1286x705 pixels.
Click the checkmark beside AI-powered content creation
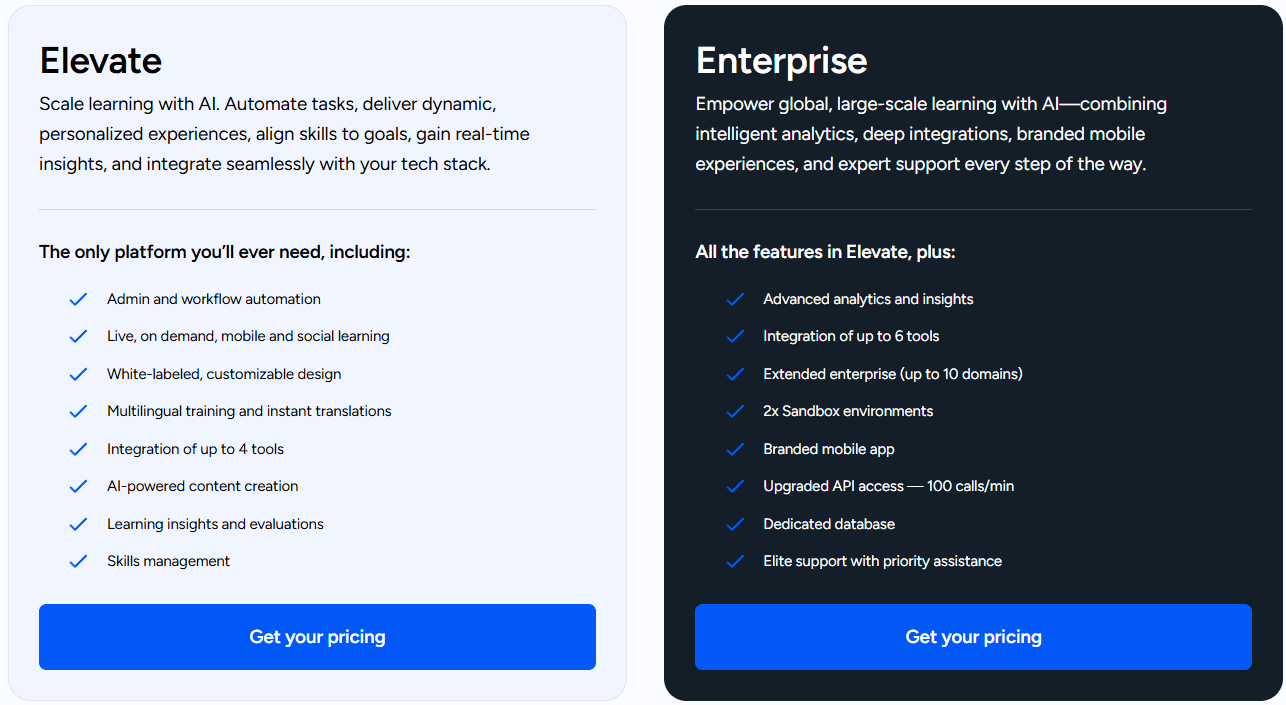(78, 486)
